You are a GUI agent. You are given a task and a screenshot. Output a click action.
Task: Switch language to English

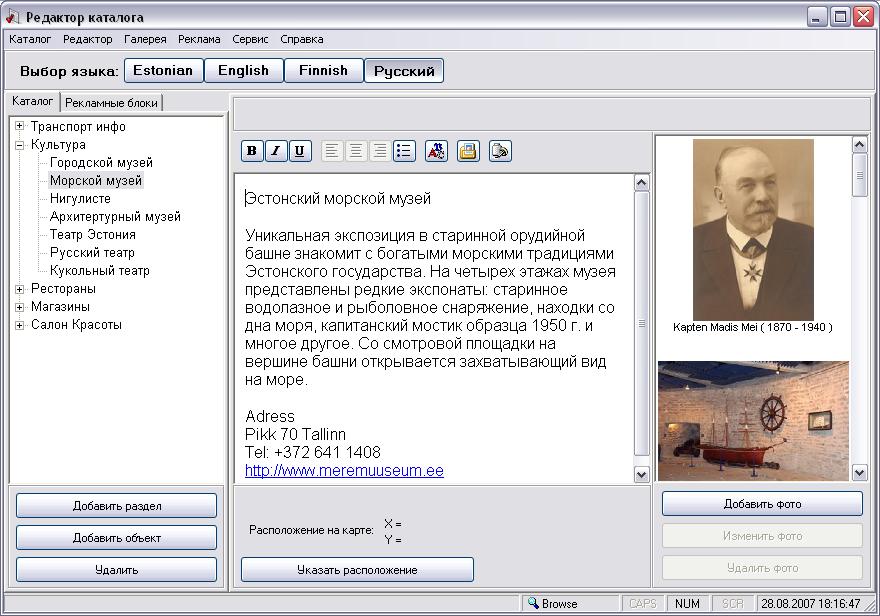[x=244, y=71]
